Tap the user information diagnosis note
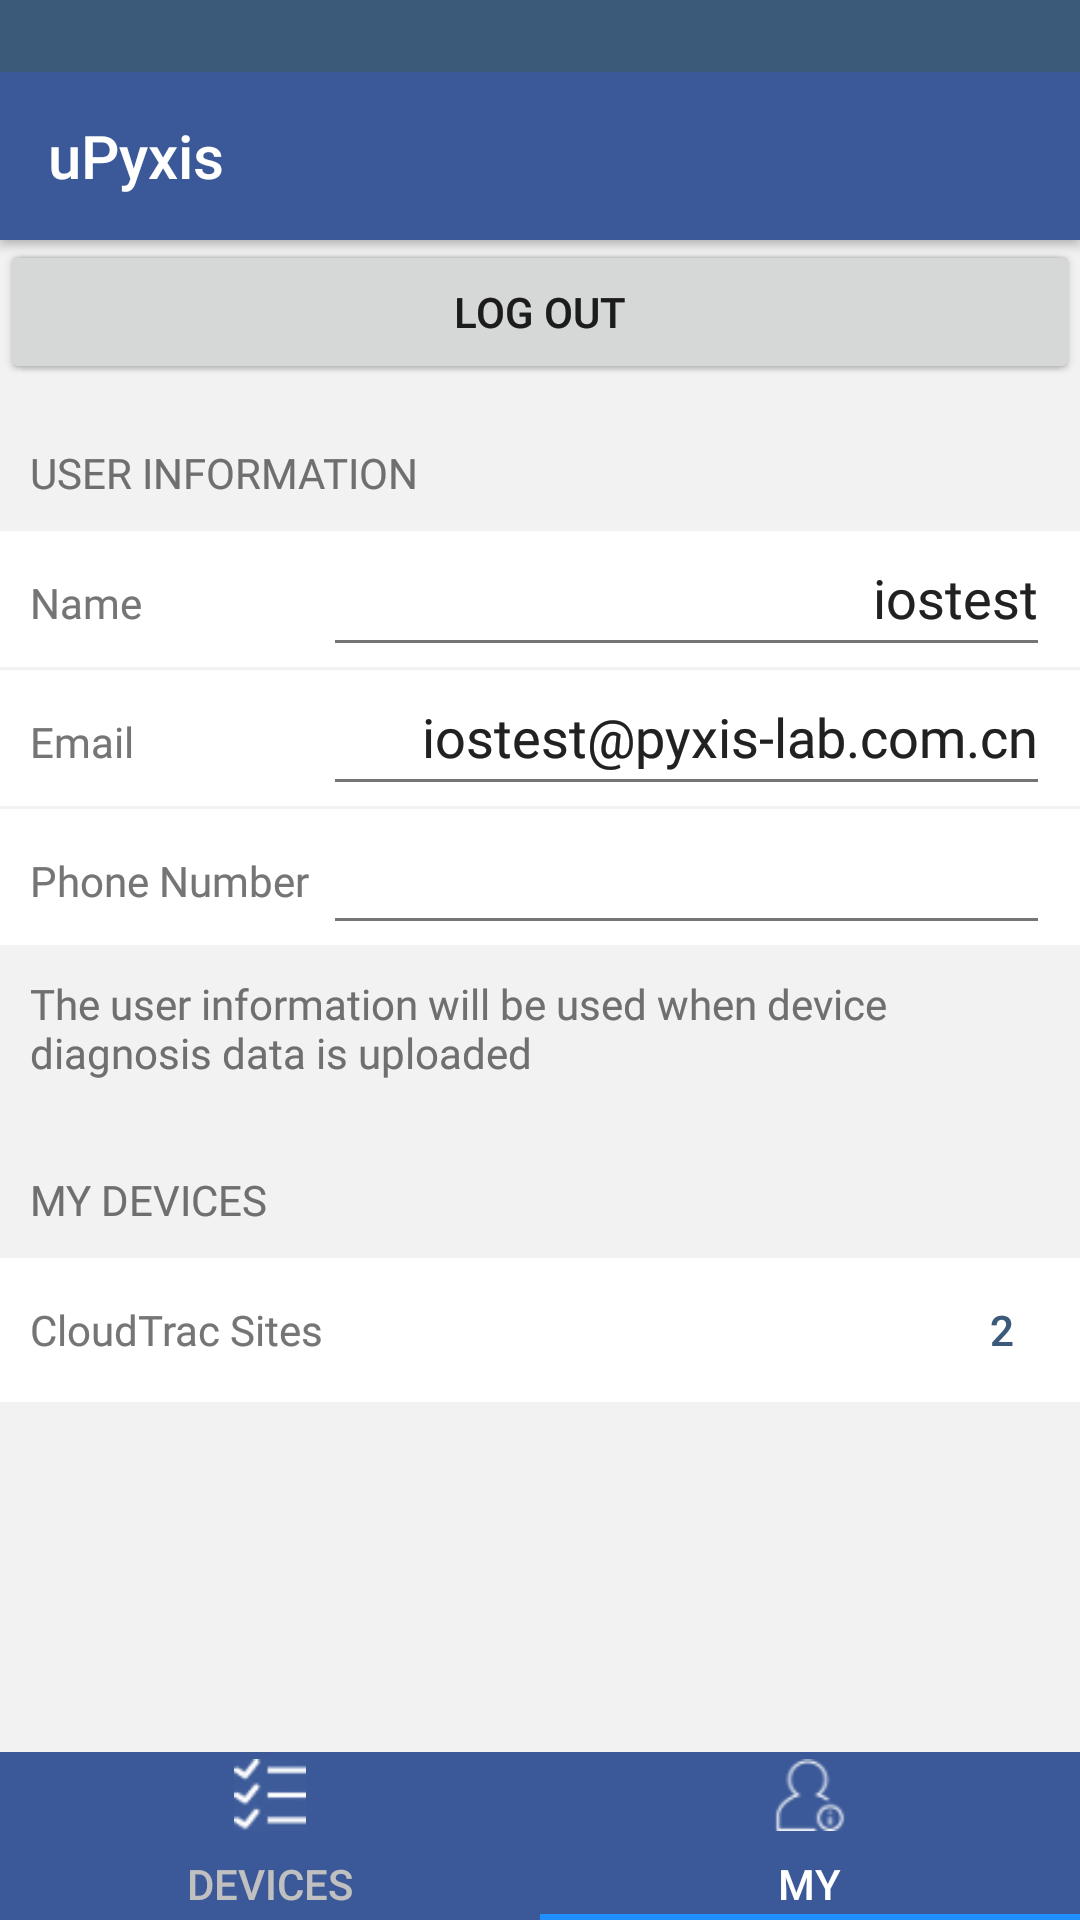 (459, 1030)
